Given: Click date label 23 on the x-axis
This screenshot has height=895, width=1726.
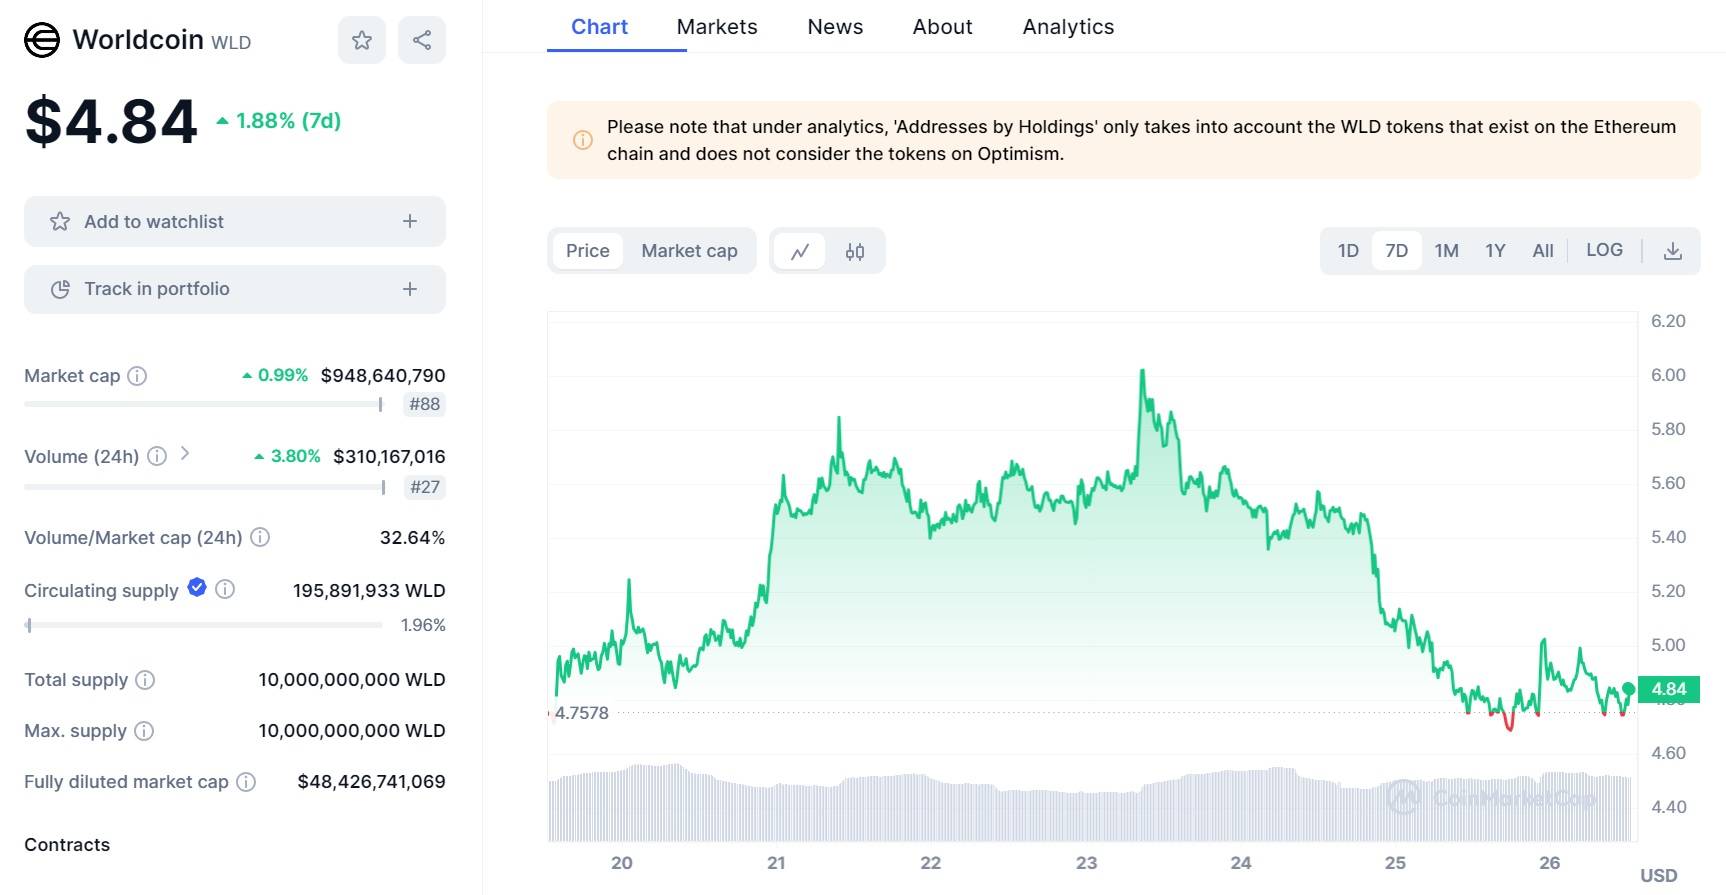Looking at the screenshot, I should [1086, 863].
